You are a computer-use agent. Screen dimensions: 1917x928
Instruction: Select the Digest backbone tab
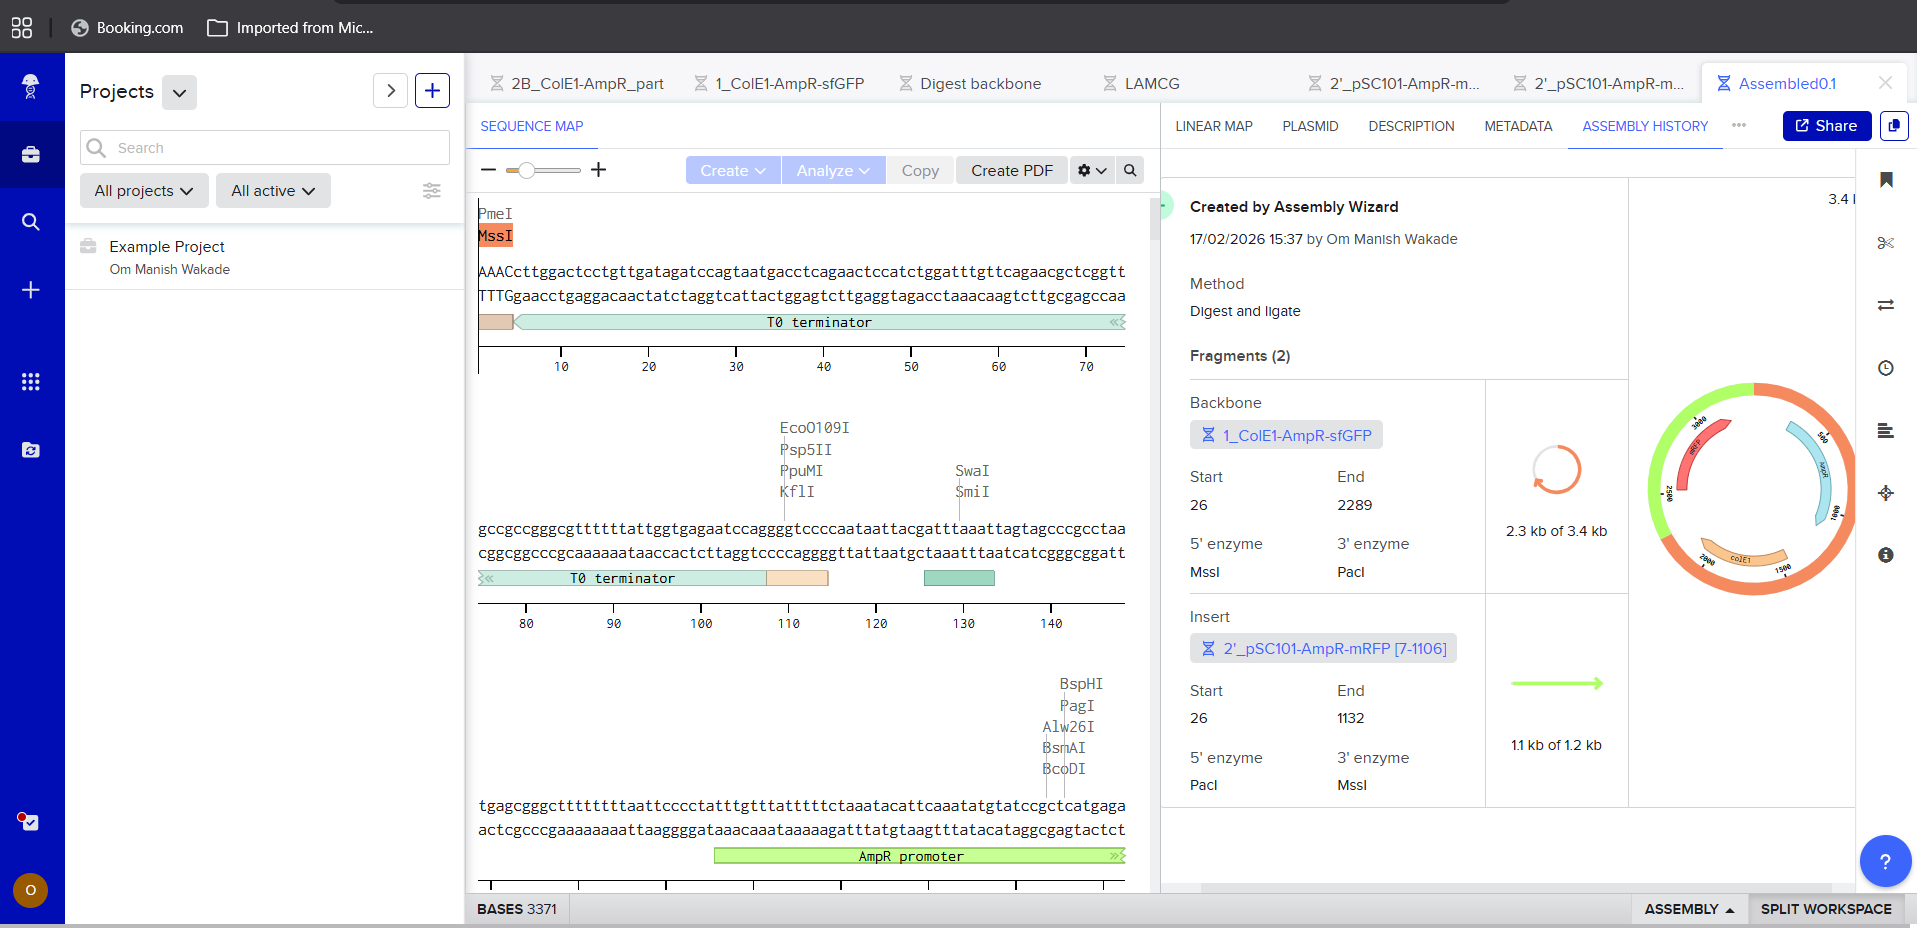click(980, 84)
